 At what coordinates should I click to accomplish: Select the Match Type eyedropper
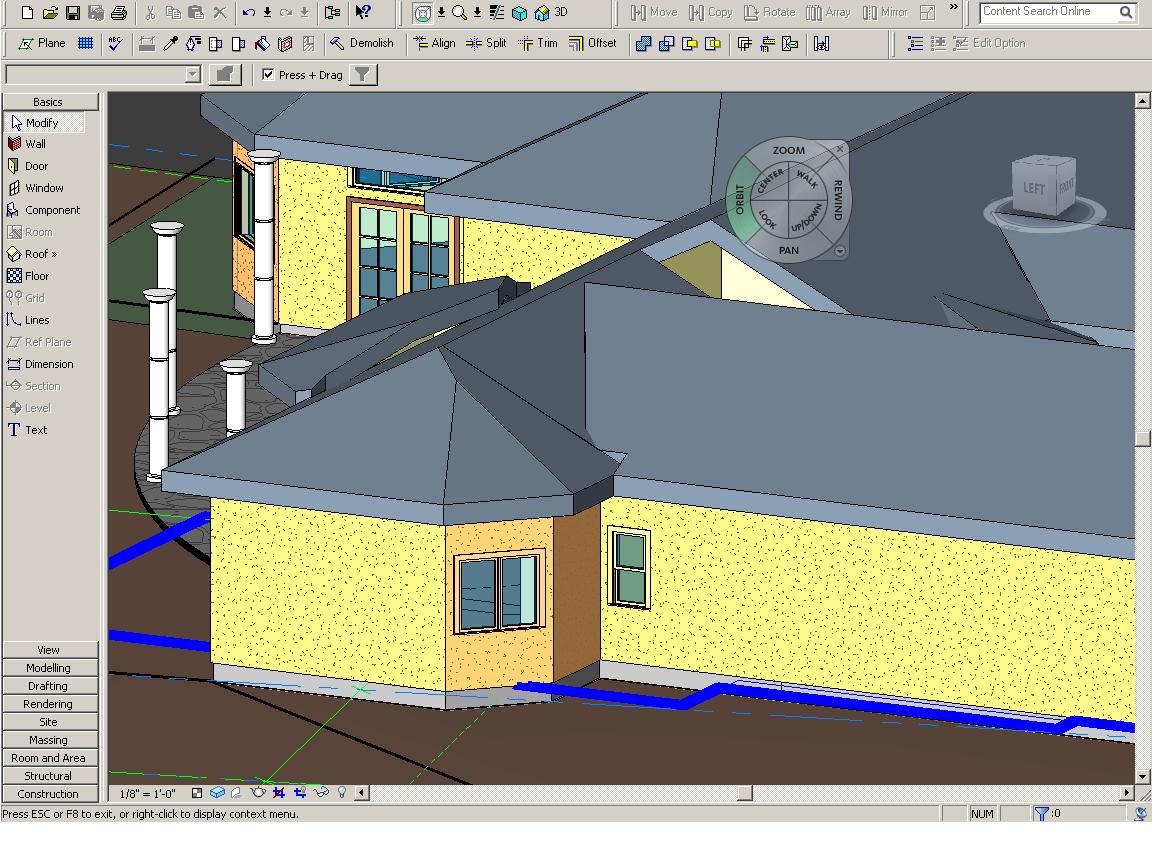coord(170,43)
